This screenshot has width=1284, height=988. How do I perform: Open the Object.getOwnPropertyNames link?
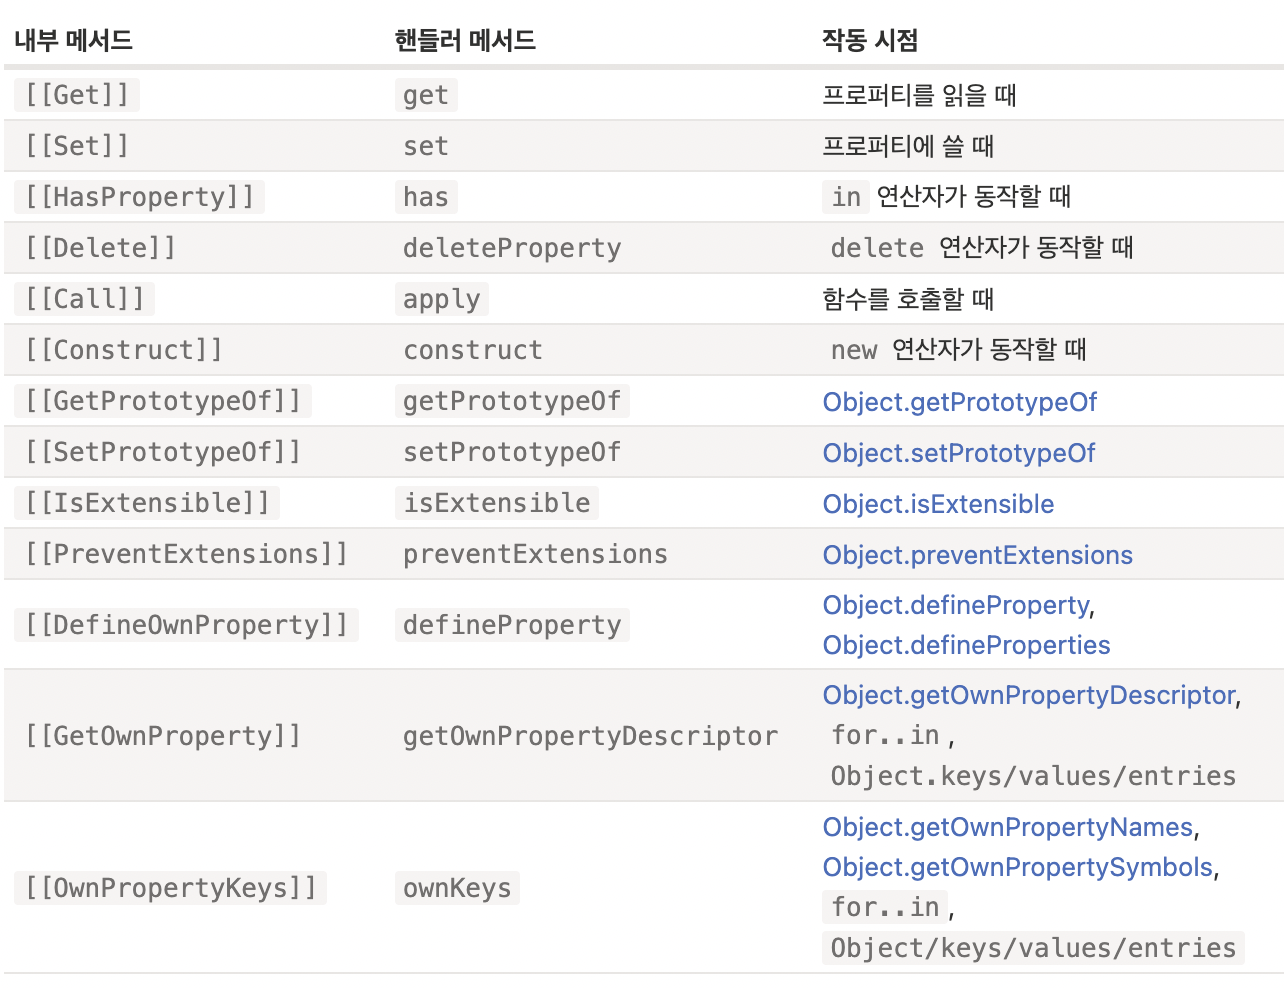(1008, 827)
